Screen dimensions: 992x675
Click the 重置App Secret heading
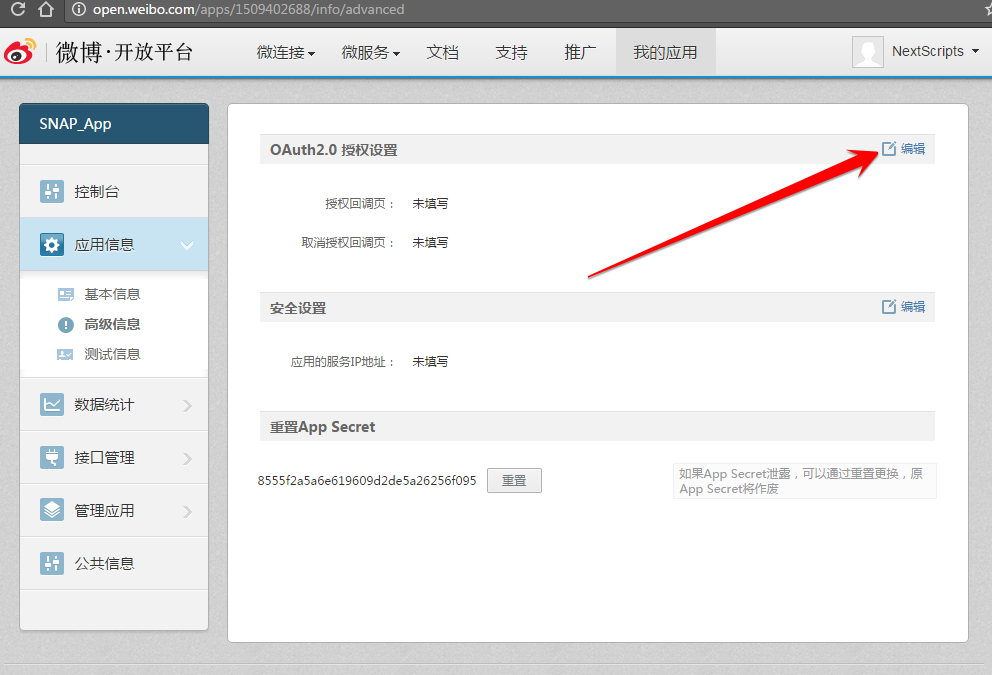323,427
